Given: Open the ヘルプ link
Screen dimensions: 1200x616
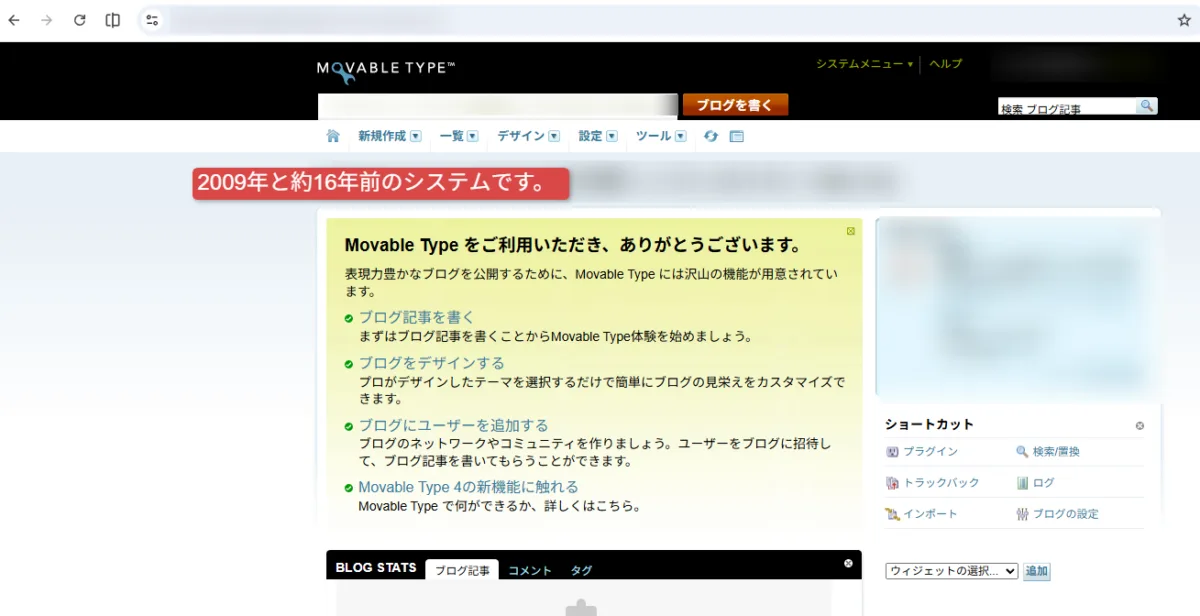Looking at the screenshot, I should (x=945, y=64).
